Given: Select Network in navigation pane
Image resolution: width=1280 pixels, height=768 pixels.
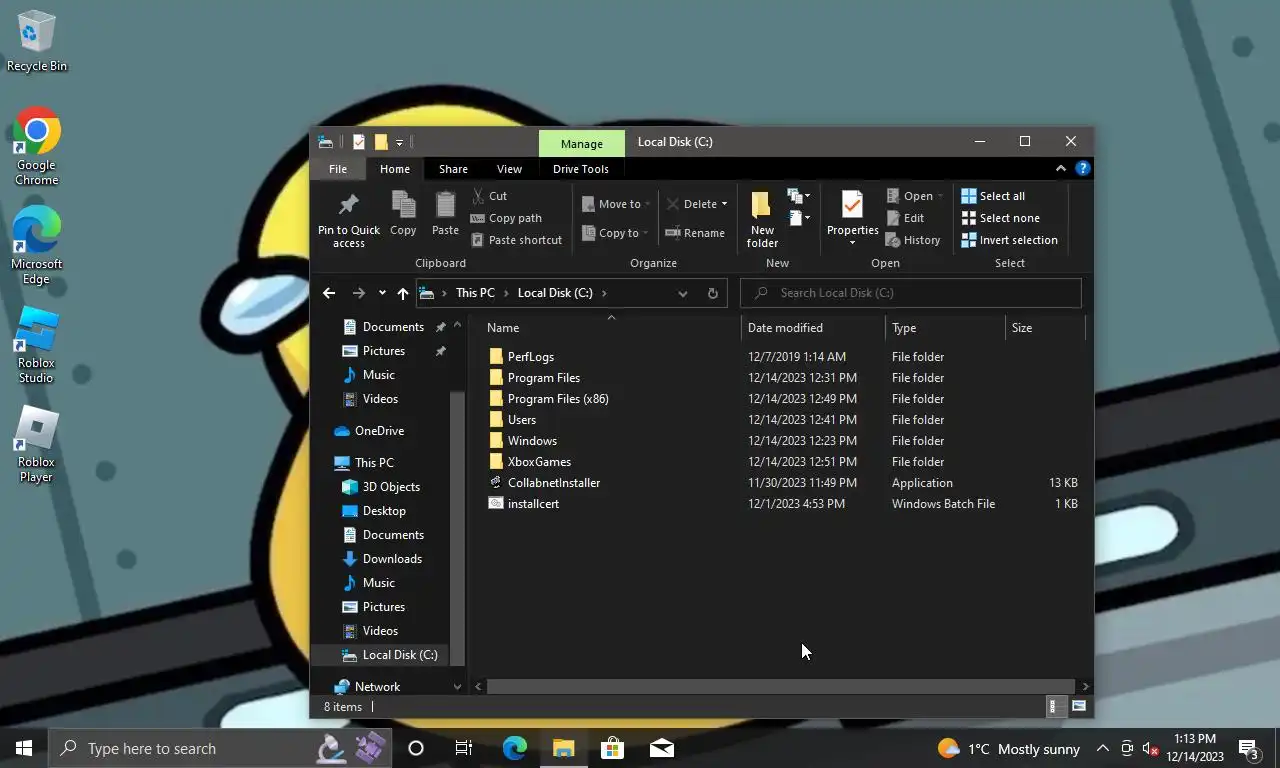Looking at the screenshot, I should 377,687.
